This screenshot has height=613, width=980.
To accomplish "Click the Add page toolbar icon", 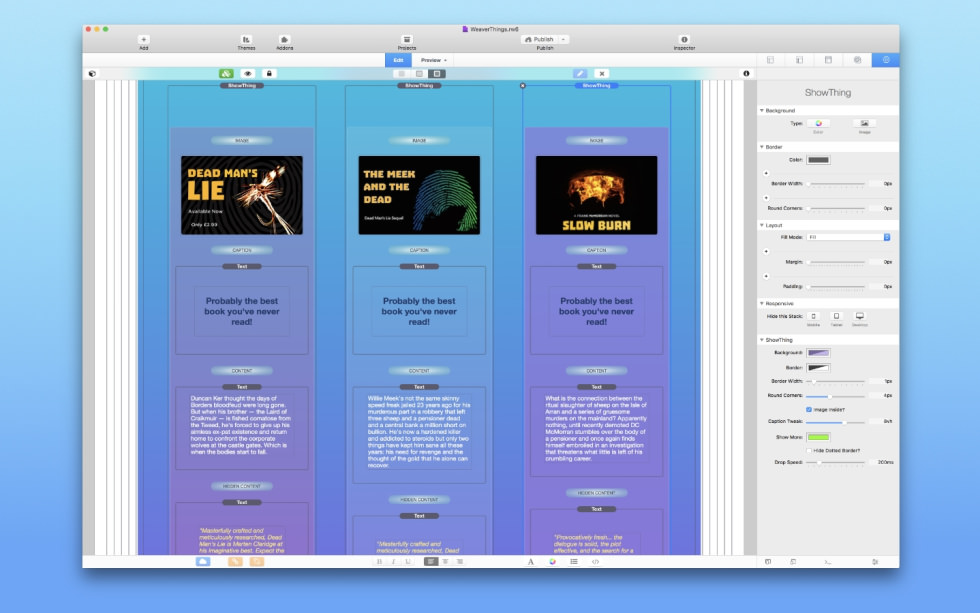I will pyautogui.click(x=144, y=40).
